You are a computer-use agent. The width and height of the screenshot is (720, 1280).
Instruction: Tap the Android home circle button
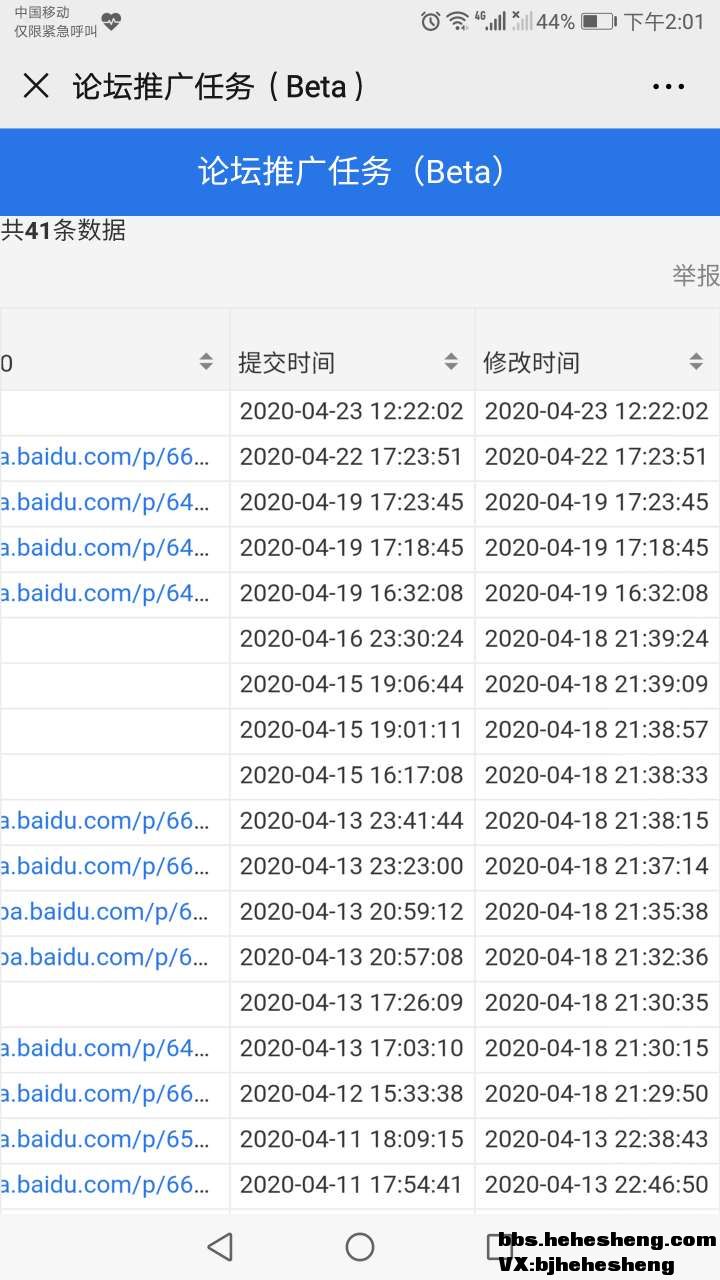point(360,1246)
